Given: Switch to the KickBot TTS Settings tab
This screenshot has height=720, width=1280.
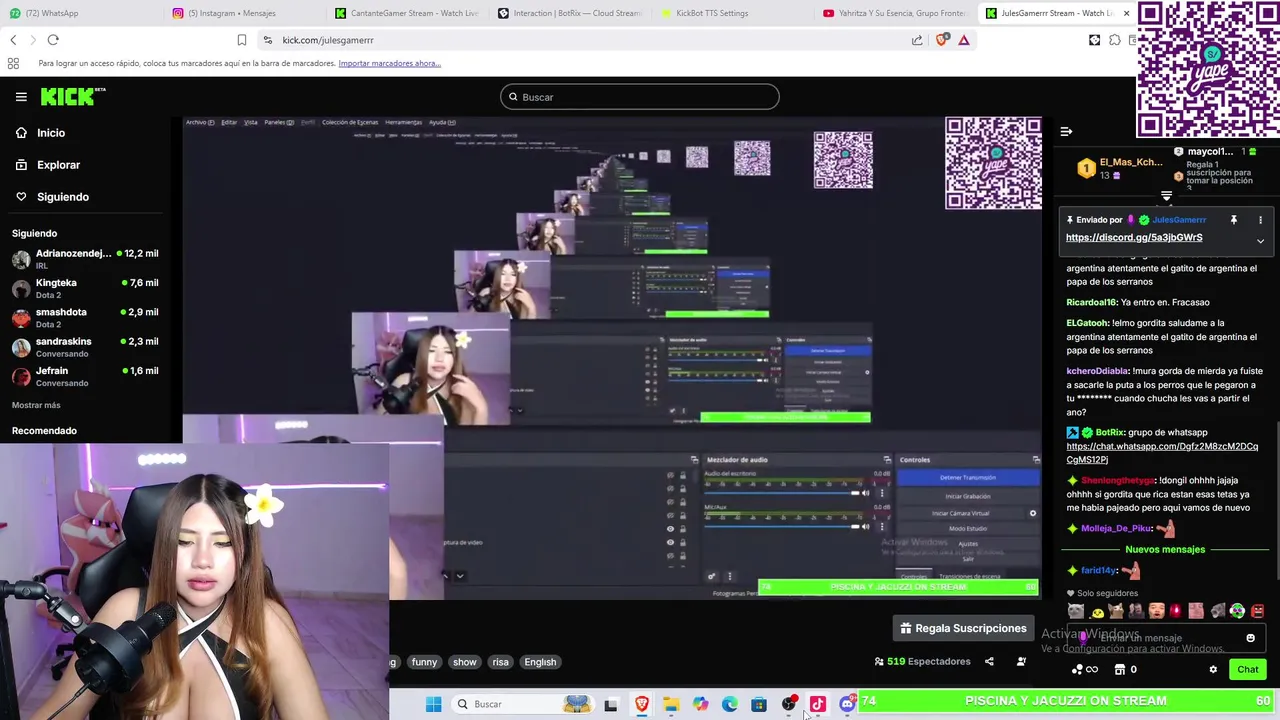Looking at the screenshot, I should (732, 13).
